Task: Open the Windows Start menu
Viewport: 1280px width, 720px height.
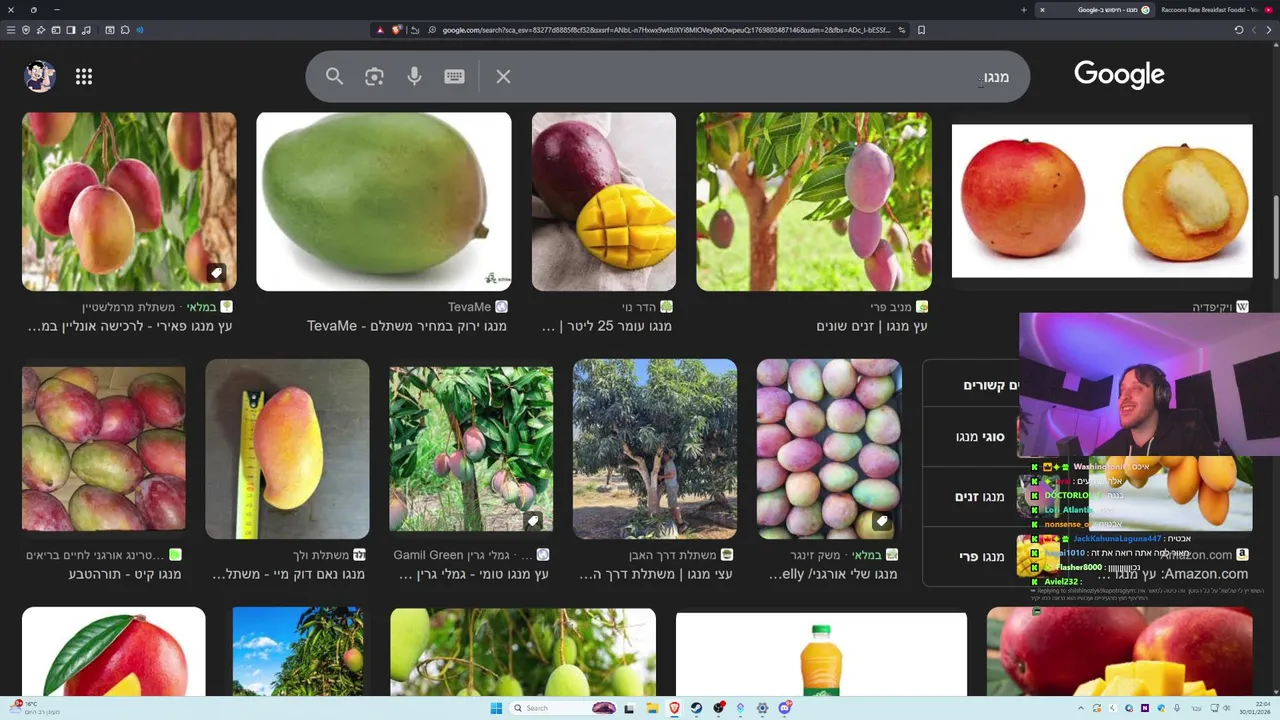Action: point(496,708)
